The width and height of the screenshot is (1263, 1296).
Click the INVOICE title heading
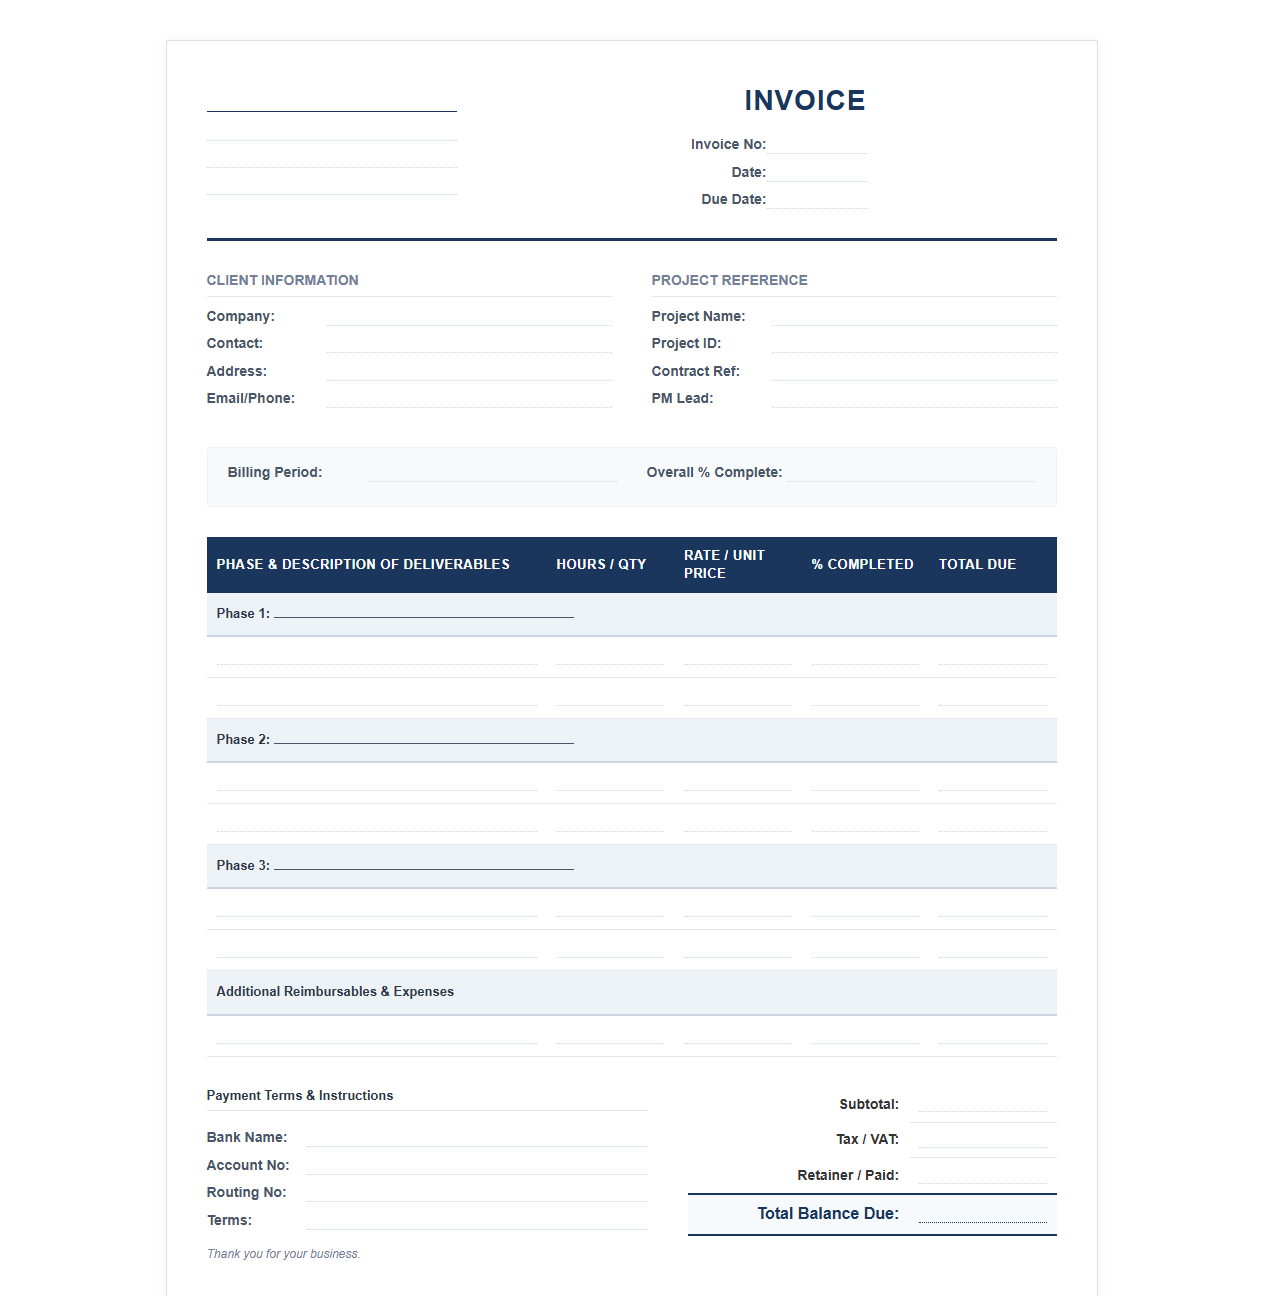tap(804, 100)
